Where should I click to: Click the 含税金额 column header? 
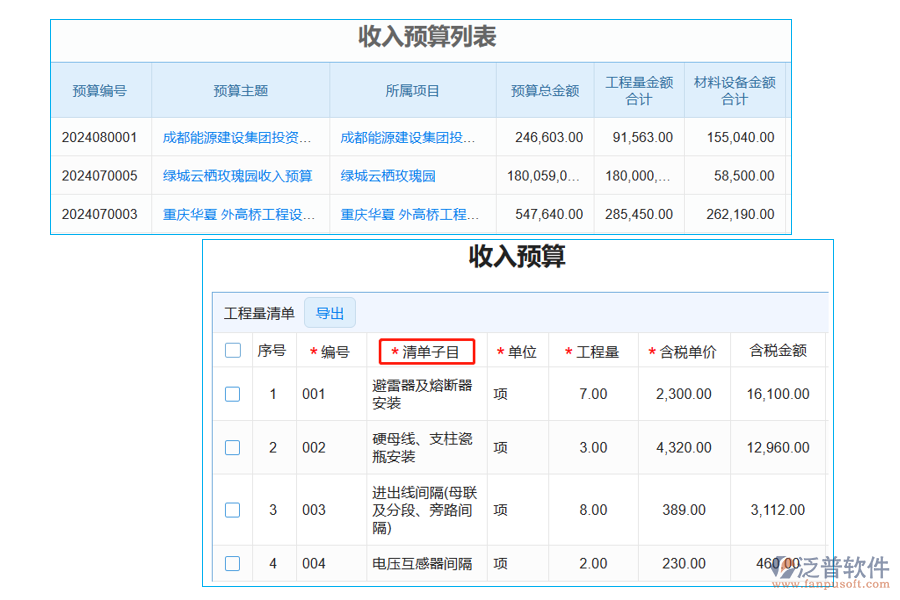click(778, 350)
